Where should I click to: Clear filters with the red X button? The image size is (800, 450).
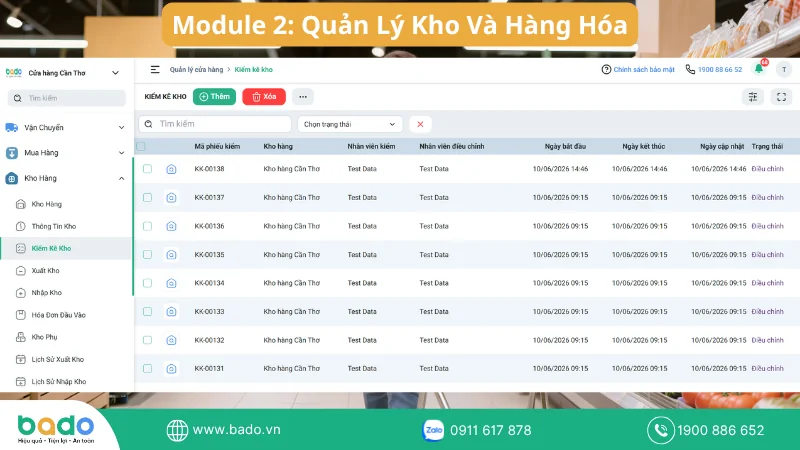click(x=420, y=124)
